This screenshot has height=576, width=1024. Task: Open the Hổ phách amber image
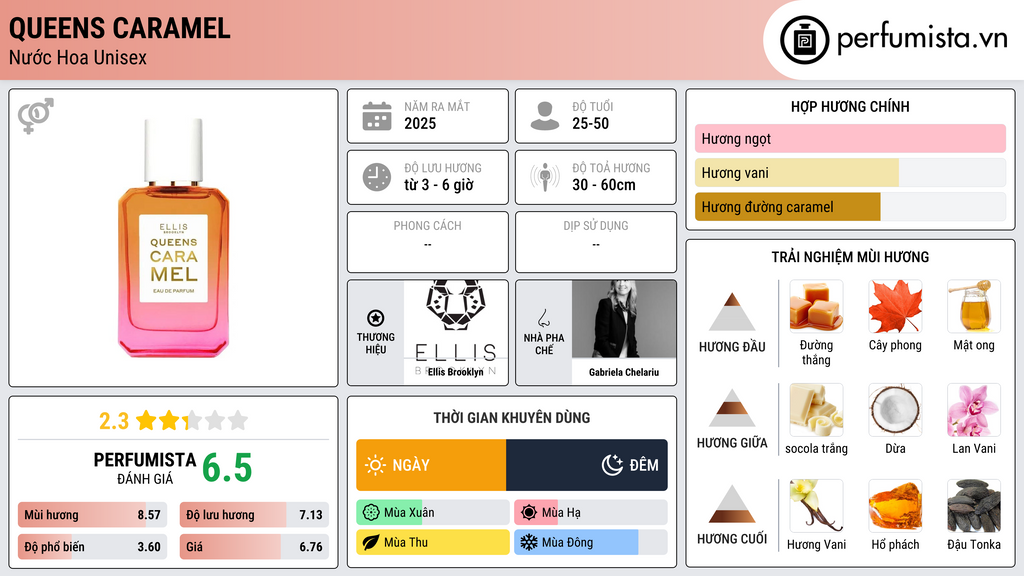coord(895,506)
